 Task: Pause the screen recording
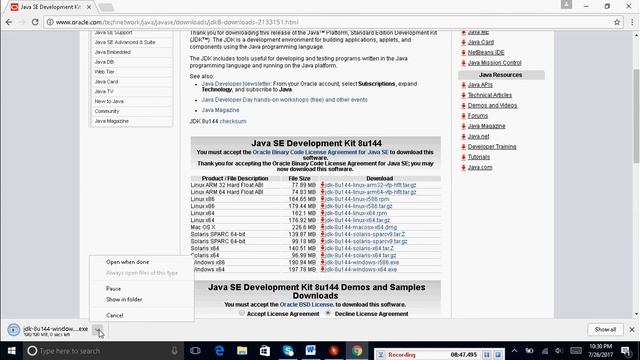point(487,355)
